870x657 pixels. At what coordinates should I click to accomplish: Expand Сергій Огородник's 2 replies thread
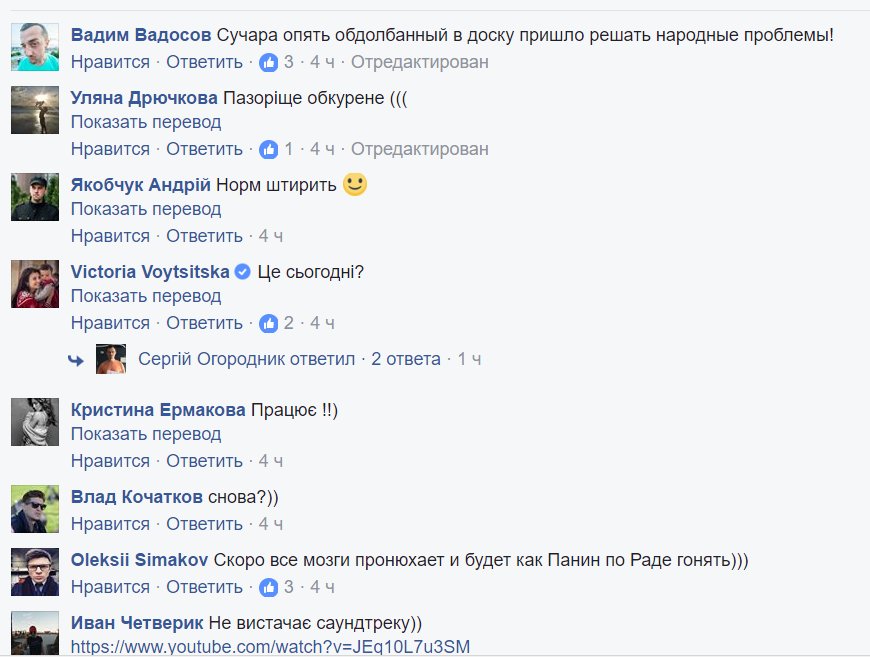[406, 359]
